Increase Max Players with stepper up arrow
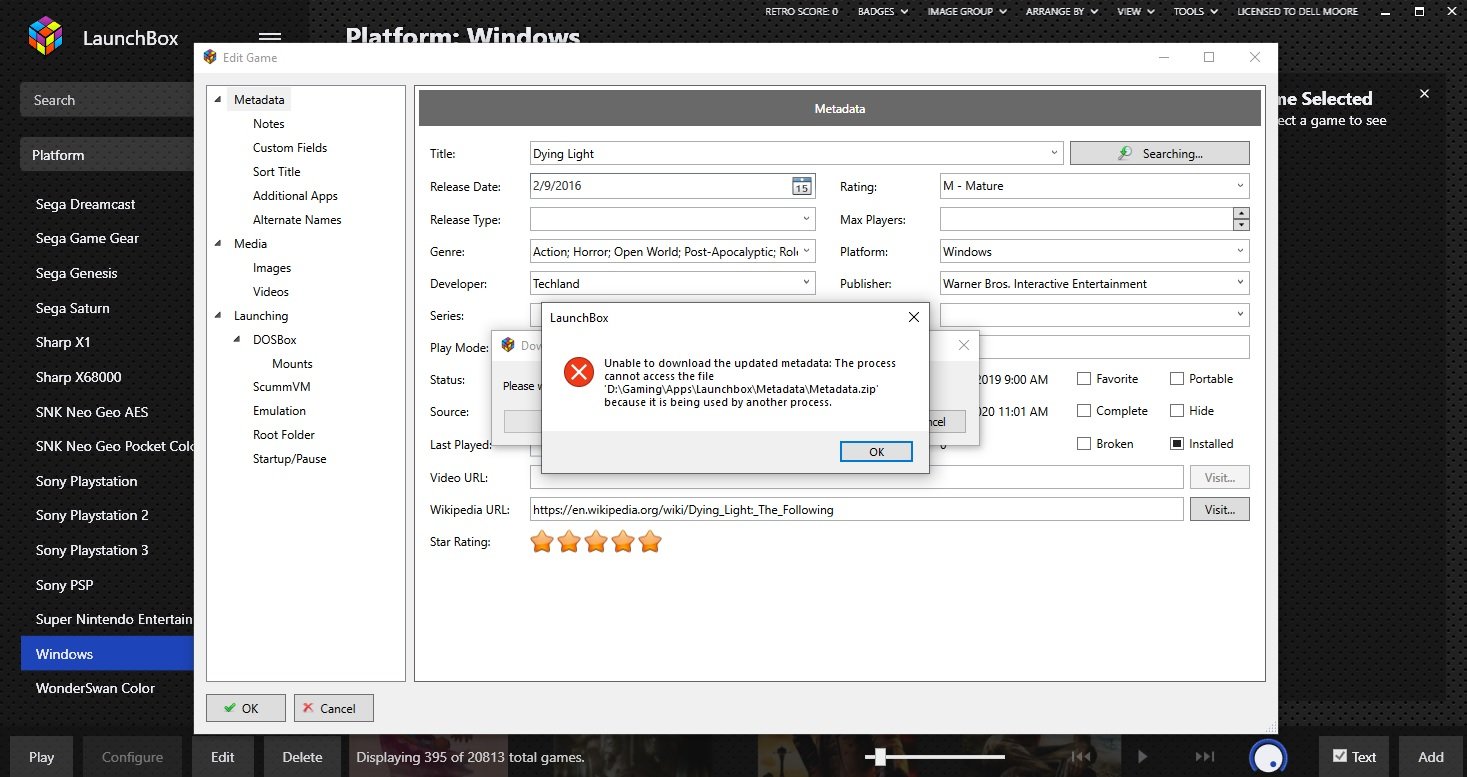Image resolution: width=1467 pixels, height=777 pixels. tap(1241, 213)
